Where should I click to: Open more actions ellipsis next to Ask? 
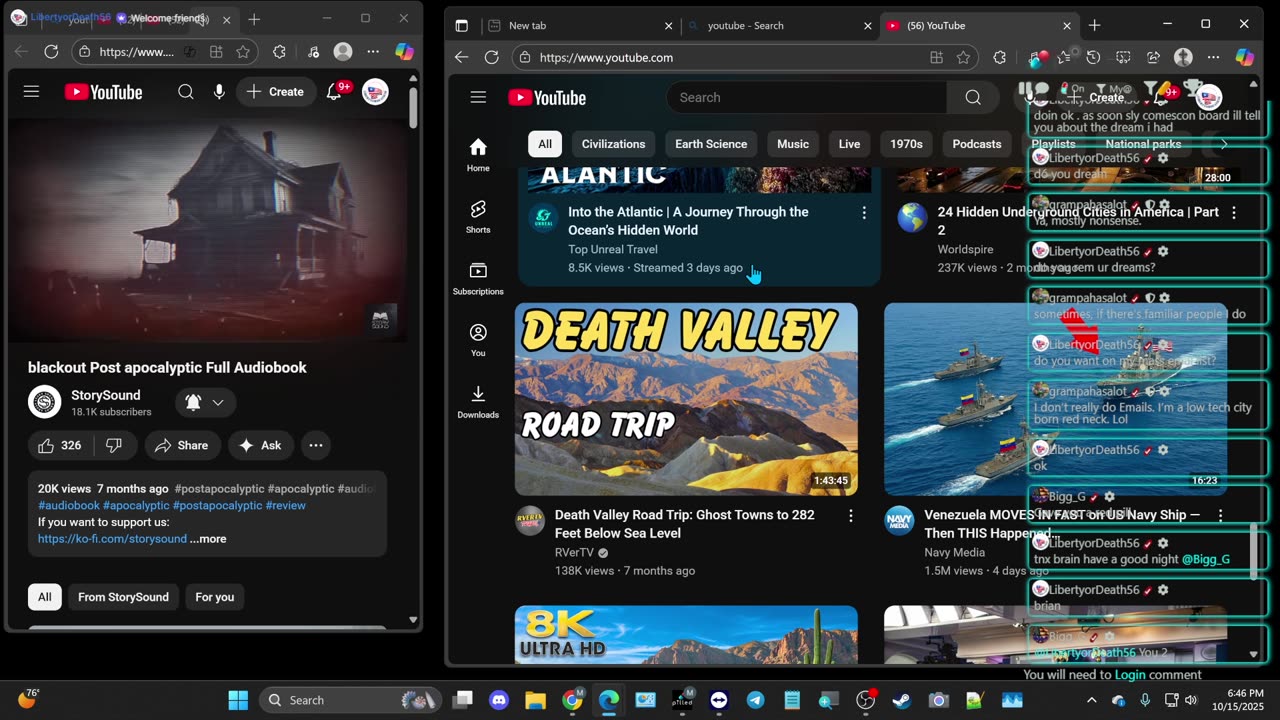[316, 445]
